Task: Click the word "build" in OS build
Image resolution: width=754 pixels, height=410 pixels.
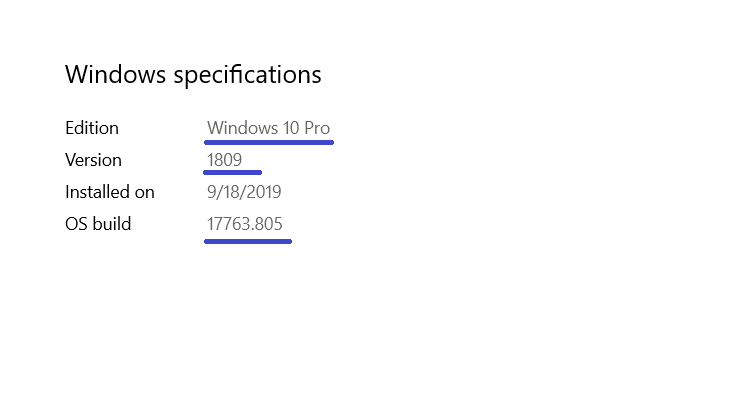Action: click(112, 224)
